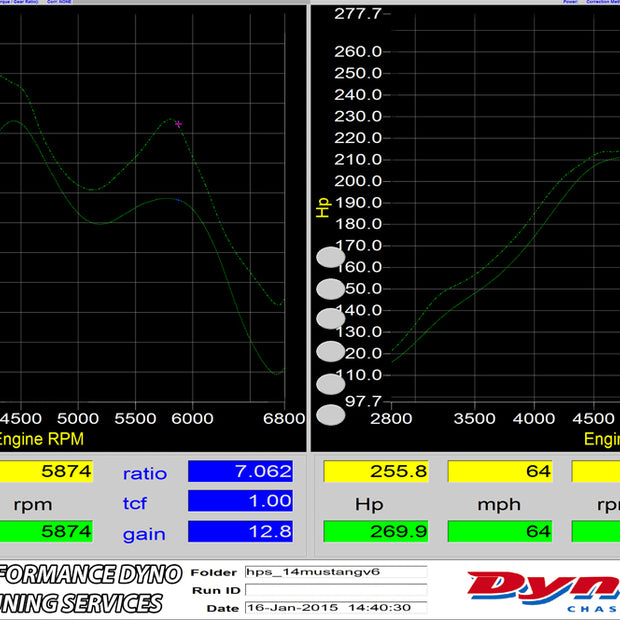The height and width of the screenshot is (620, 620).
Task: Click the 'Run ID' label
Action: click(x=216, y=590)
